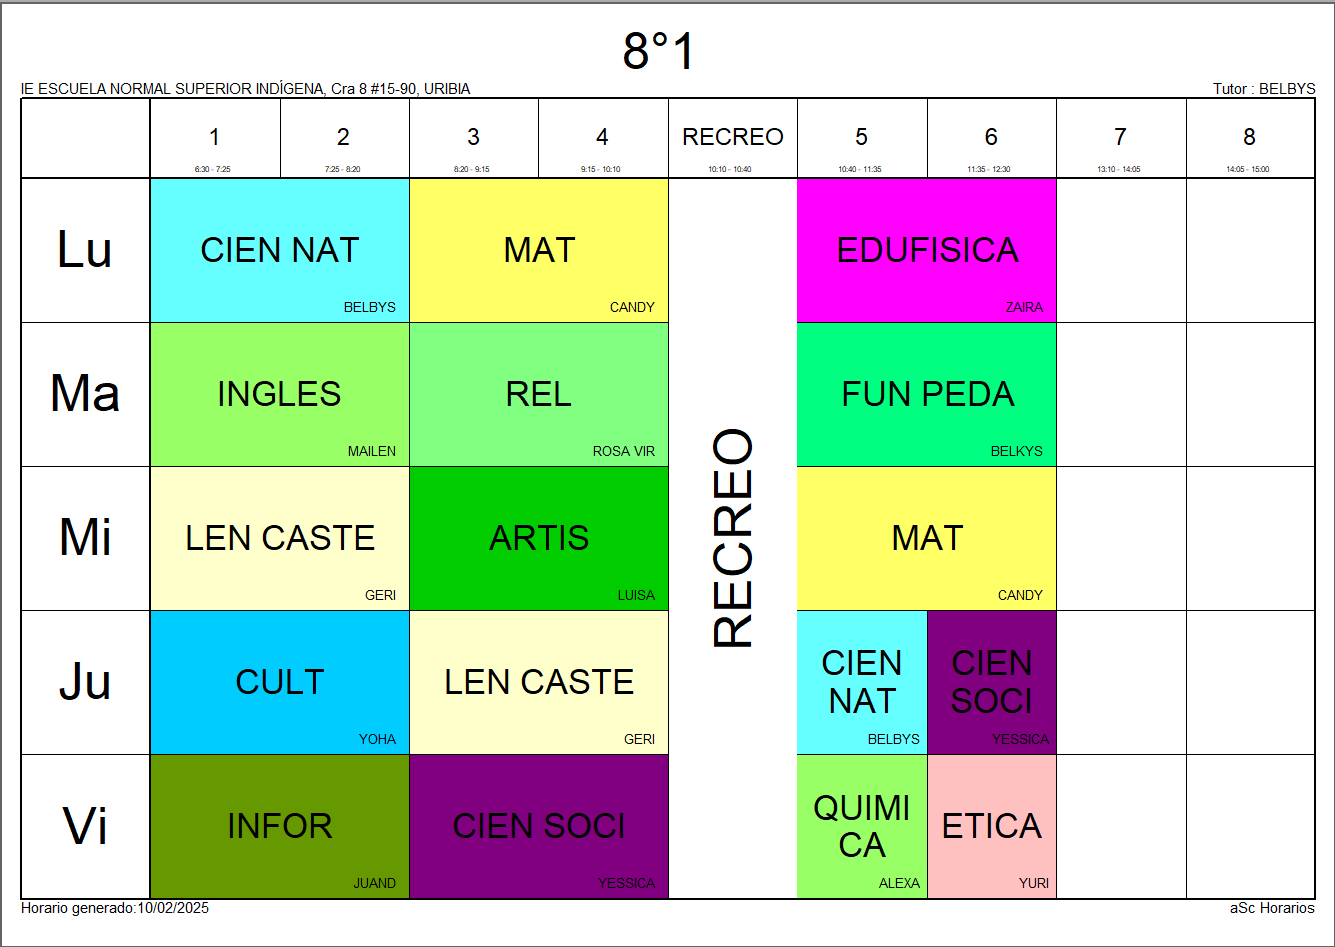Screen dimensions: 1335x947
Task: Open the INGLES lesson taught by MAILEN
Action: pos(279,394)
